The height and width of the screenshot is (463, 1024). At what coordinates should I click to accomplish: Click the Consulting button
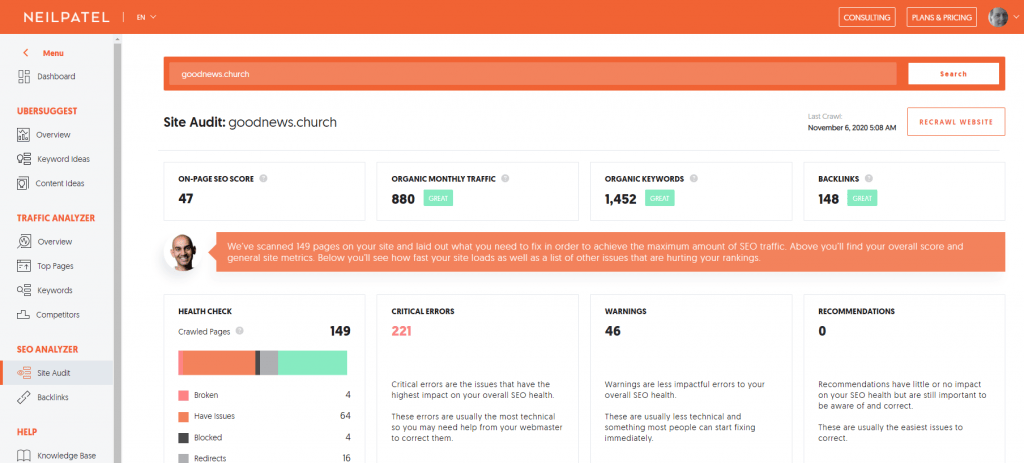[x=867, y=17]
